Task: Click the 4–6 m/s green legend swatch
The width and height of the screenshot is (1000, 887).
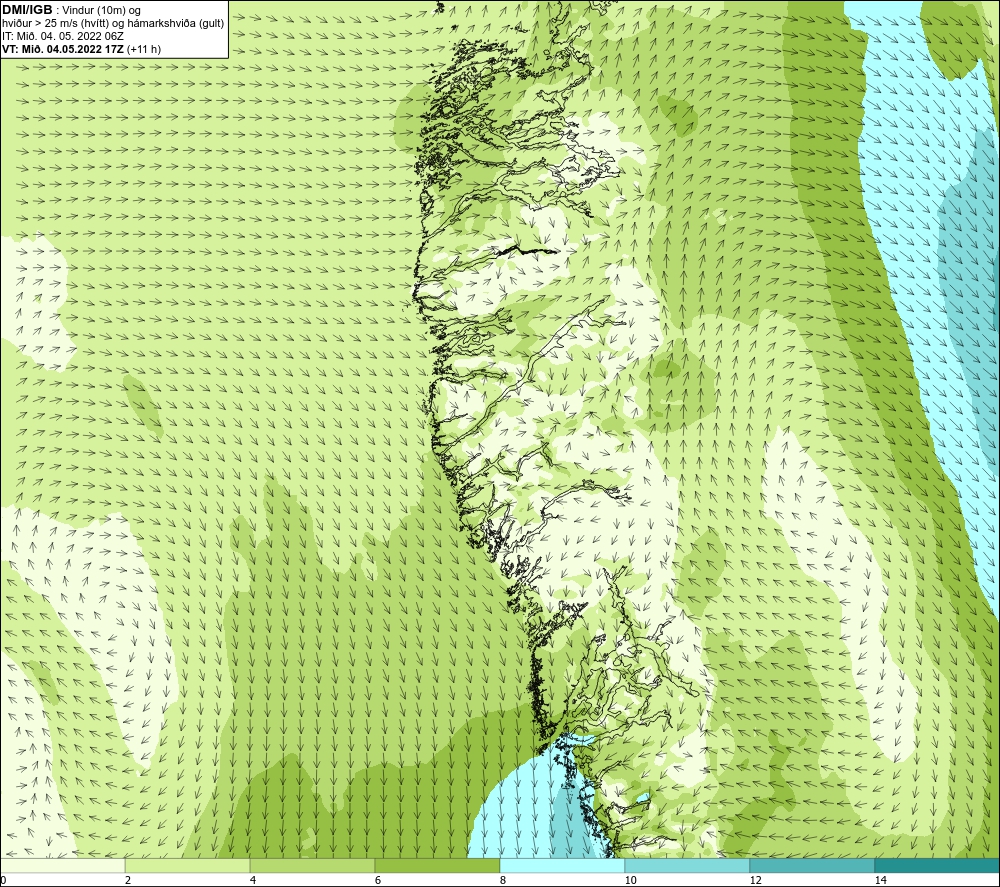Action: coord(312,865)
